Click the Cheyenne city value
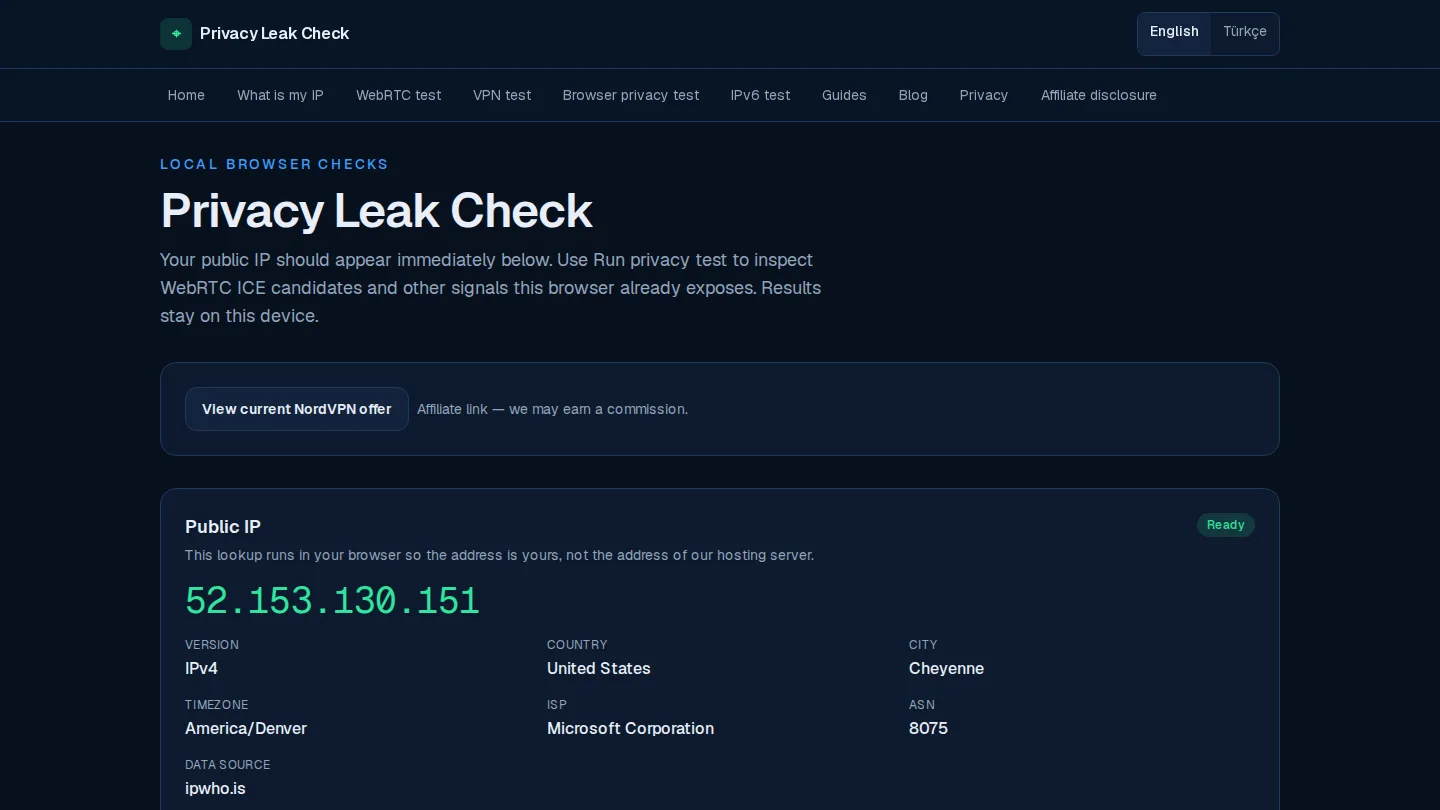The height and width of the screenshot is (810, 1440). pos(946,668)
